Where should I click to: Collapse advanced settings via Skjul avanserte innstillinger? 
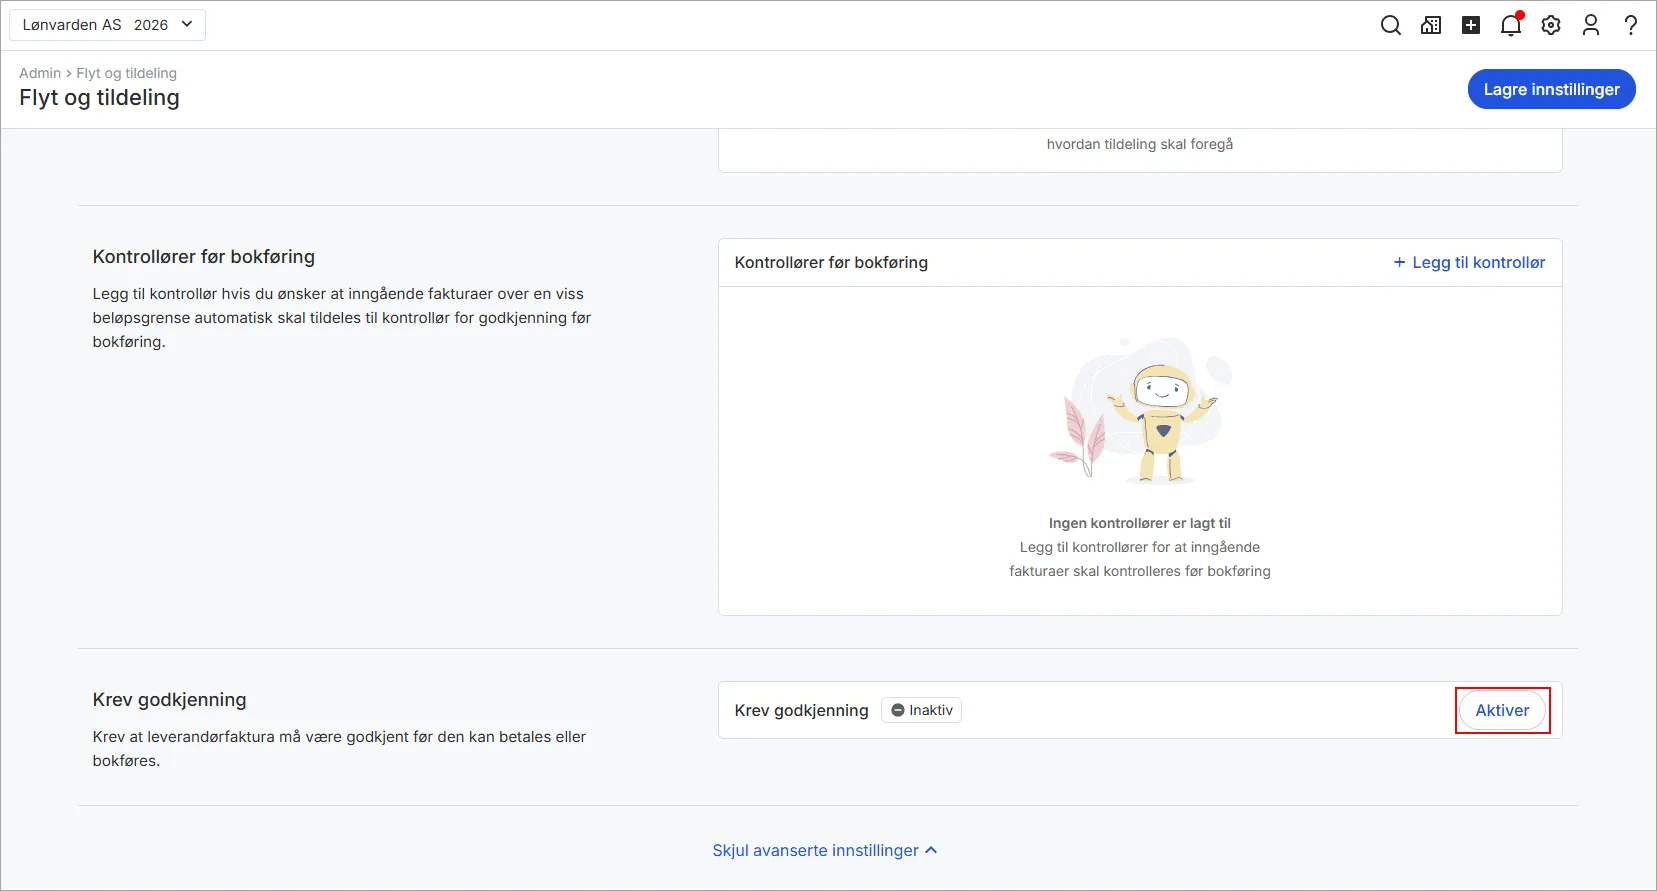815,850
